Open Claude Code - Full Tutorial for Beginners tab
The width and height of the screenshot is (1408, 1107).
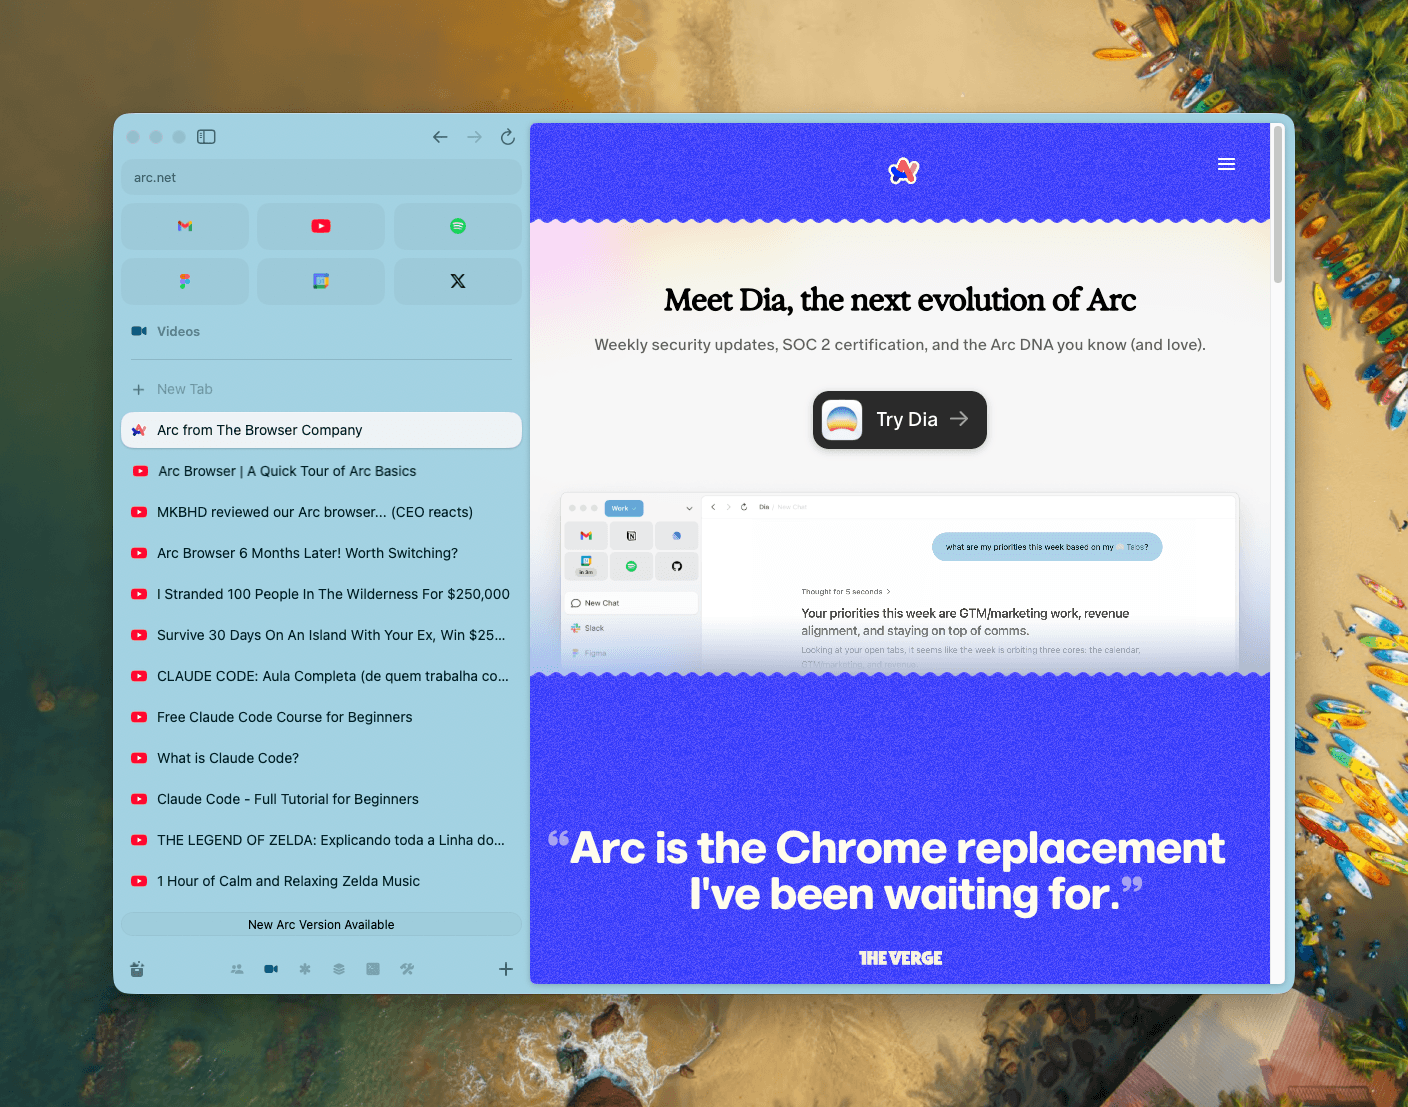click(321, 799)
